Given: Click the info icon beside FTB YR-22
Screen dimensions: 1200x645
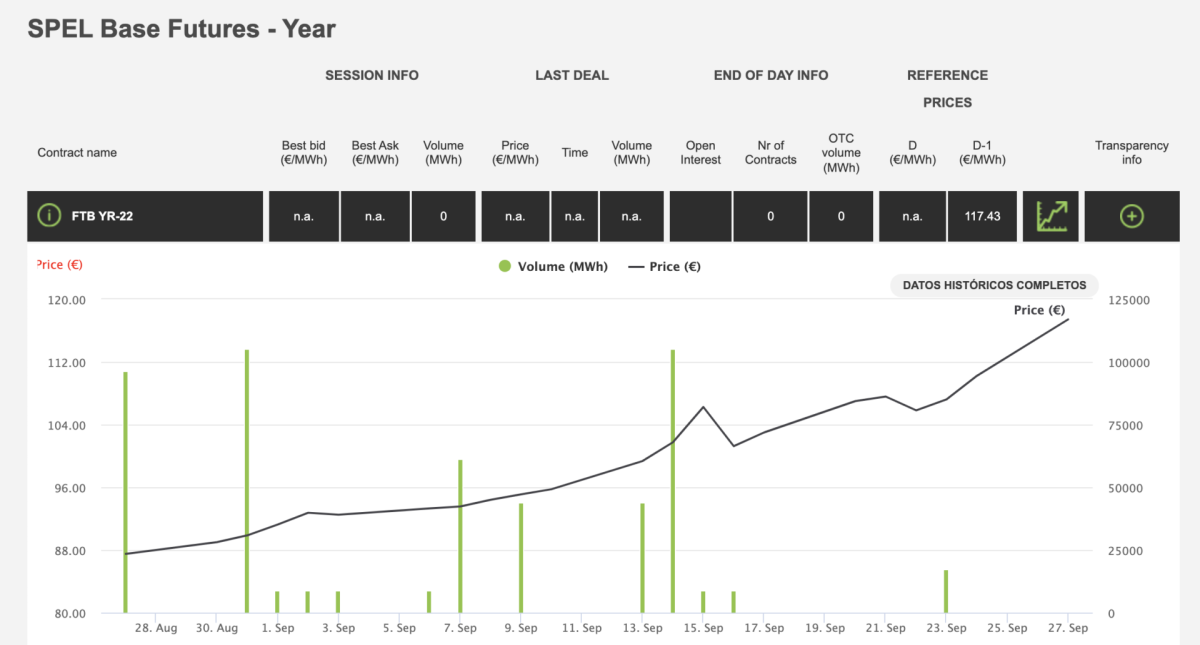Looking at the screenshot, I should tap(48, 216).
